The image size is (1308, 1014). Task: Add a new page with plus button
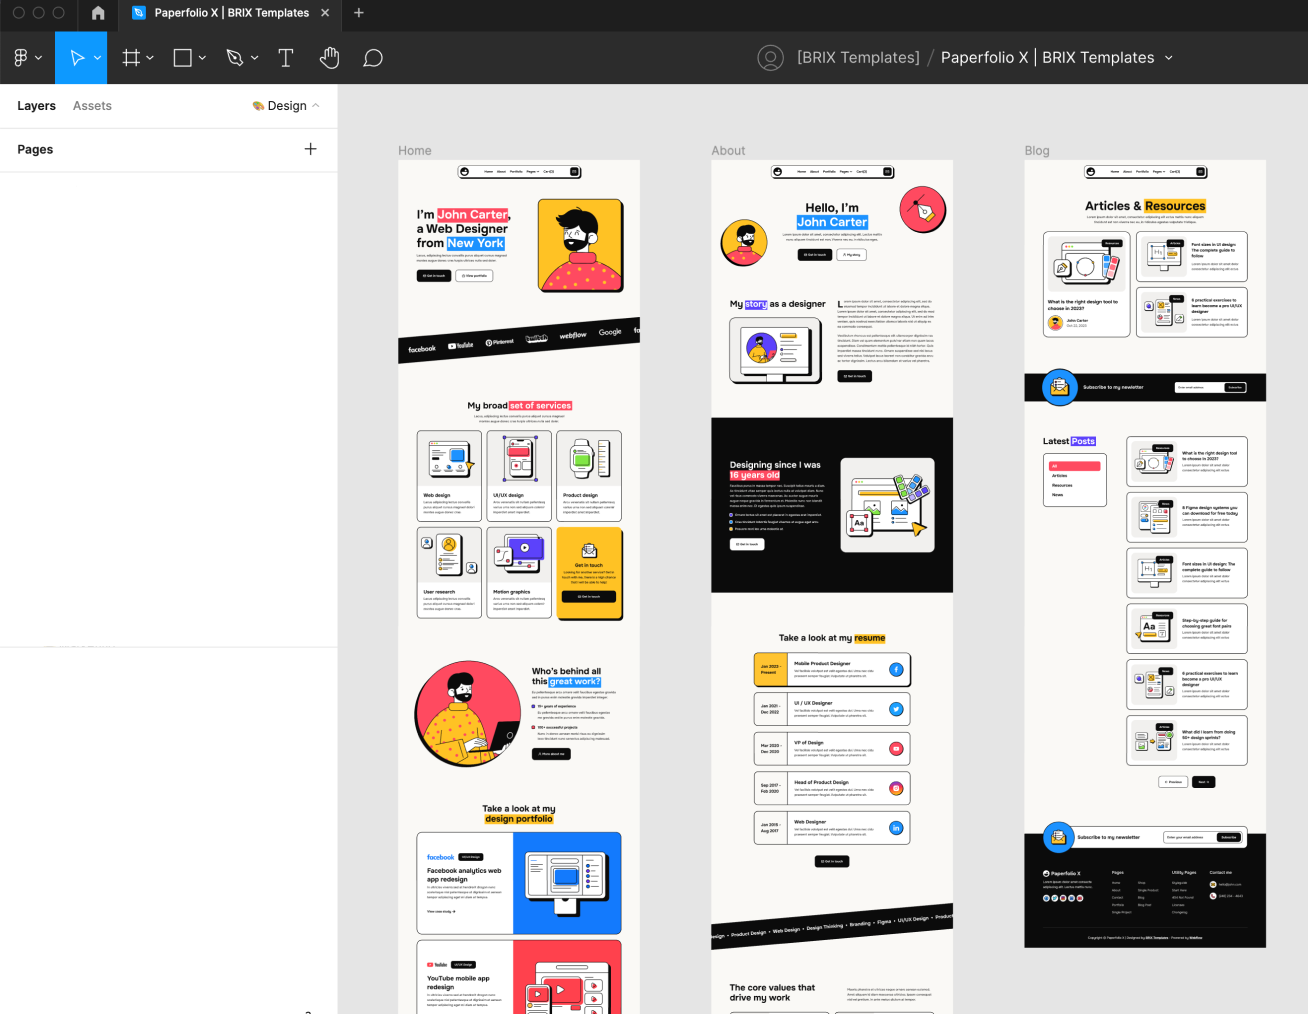(310, 149)
